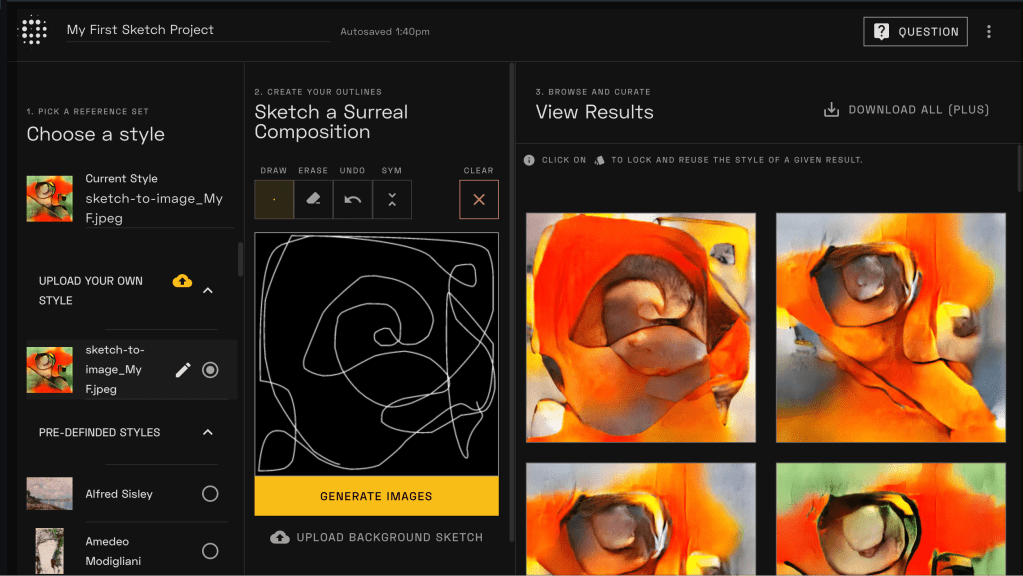Open the Question help button
Image resolution: width=1023 pixels, height=576 pixels.
915,32
